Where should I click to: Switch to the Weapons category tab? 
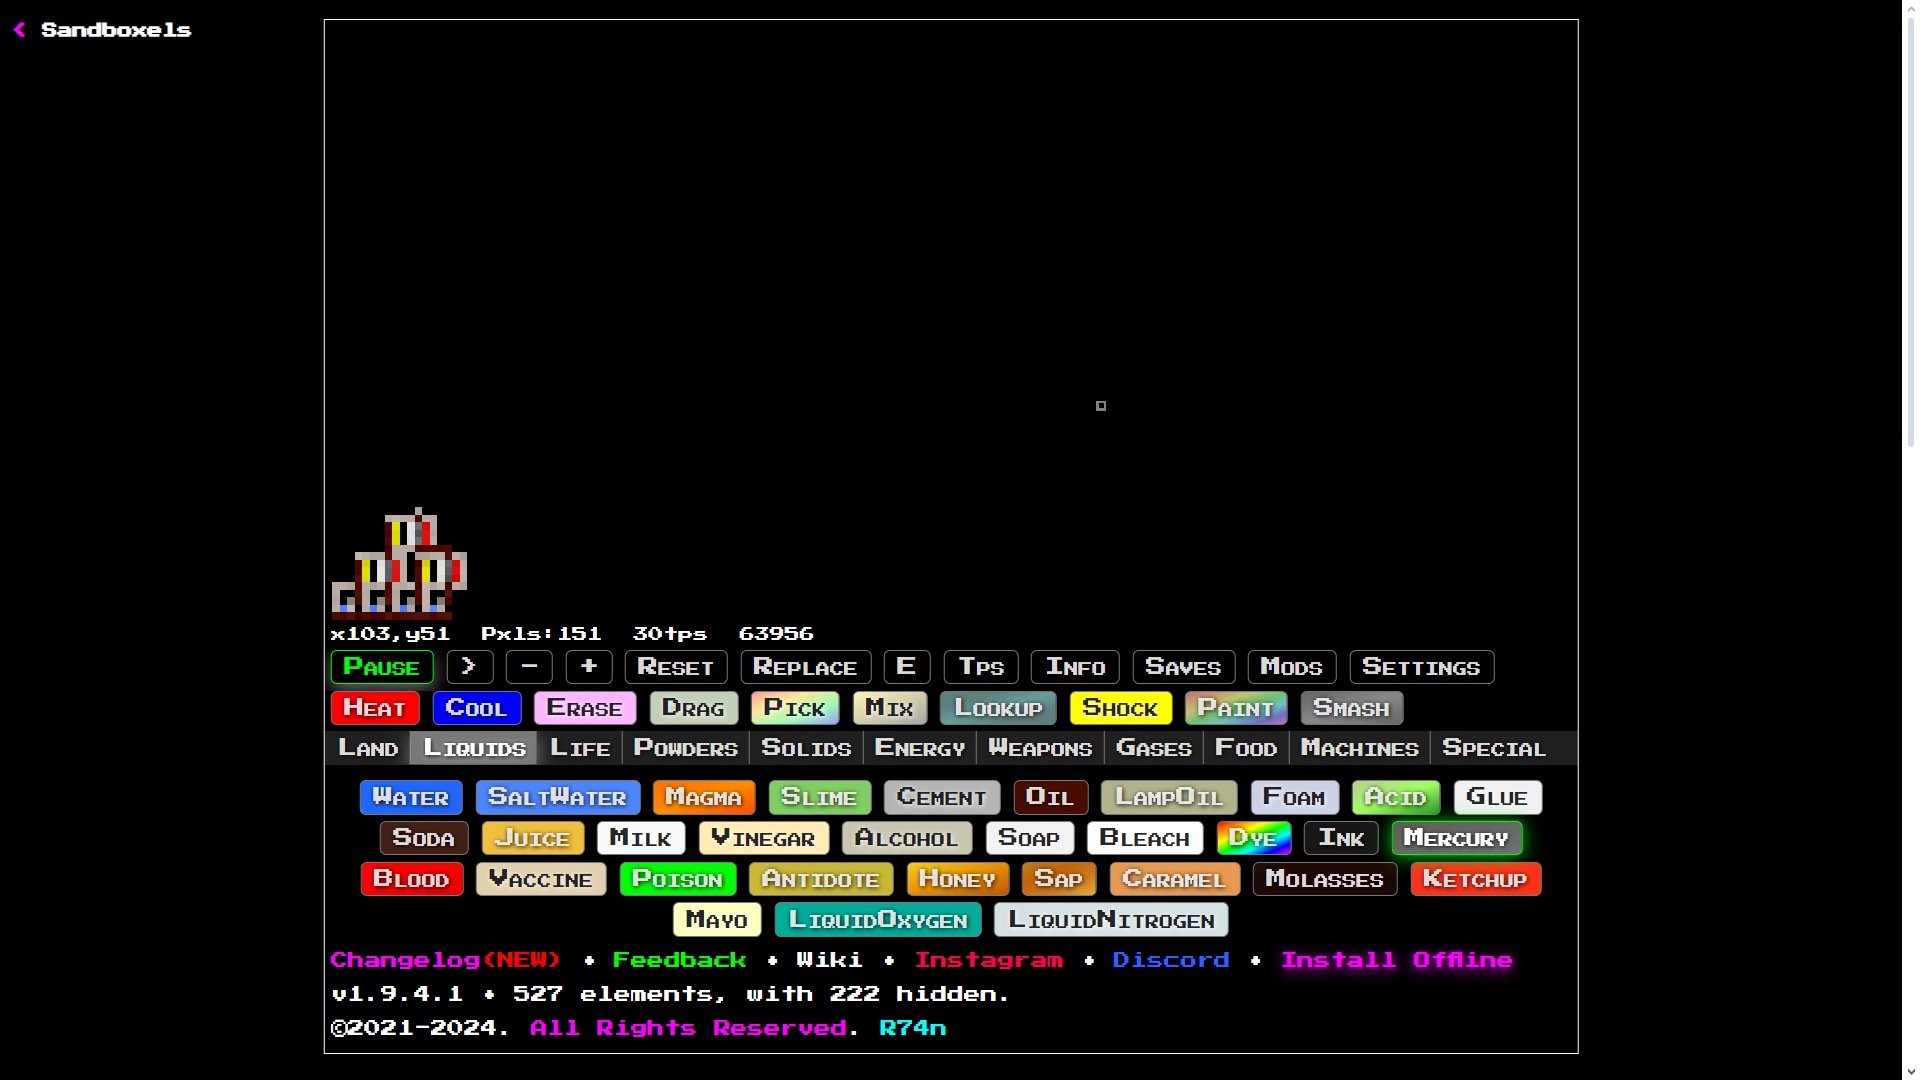coord(1040,748)
